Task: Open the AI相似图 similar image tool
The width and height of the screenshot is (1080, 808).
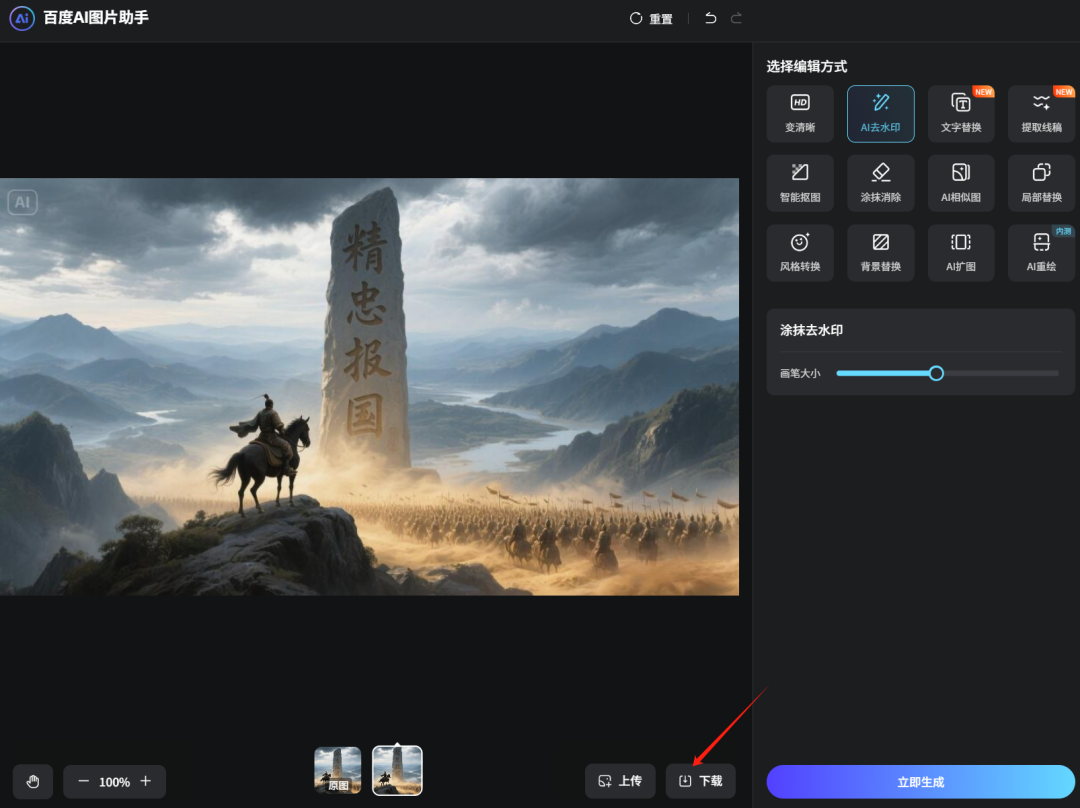Action: coord(961,183)
